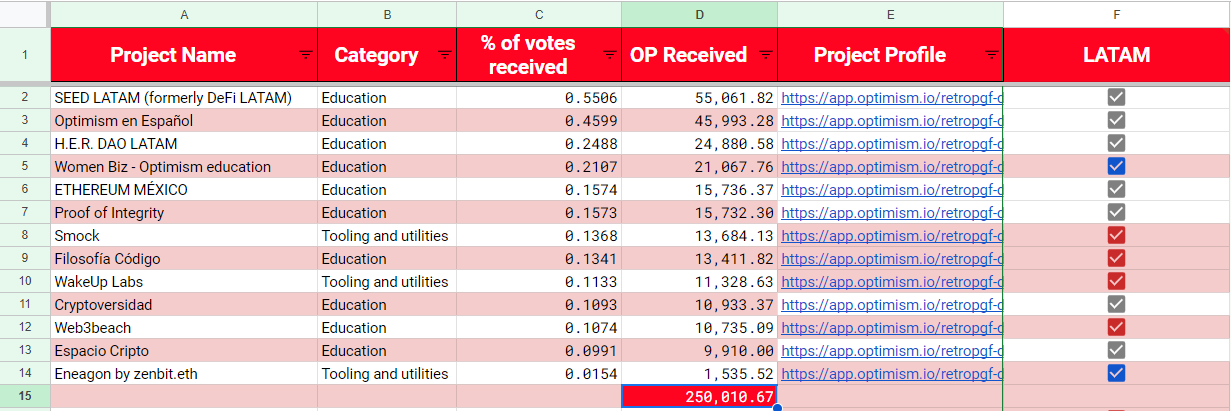The image size is (1231, 411).
Task: Click the select-all corner of the sheet
Action: point(24,14)
